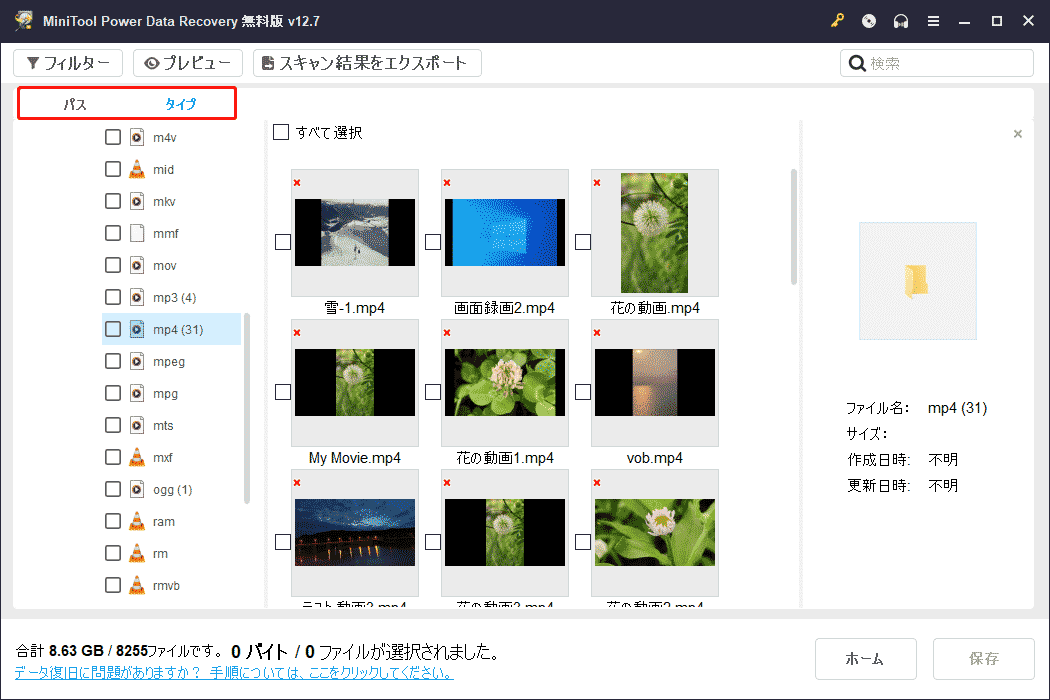Expand the ogg (1) file type entry
1050x700 pixels.
[x=170, y=489]
